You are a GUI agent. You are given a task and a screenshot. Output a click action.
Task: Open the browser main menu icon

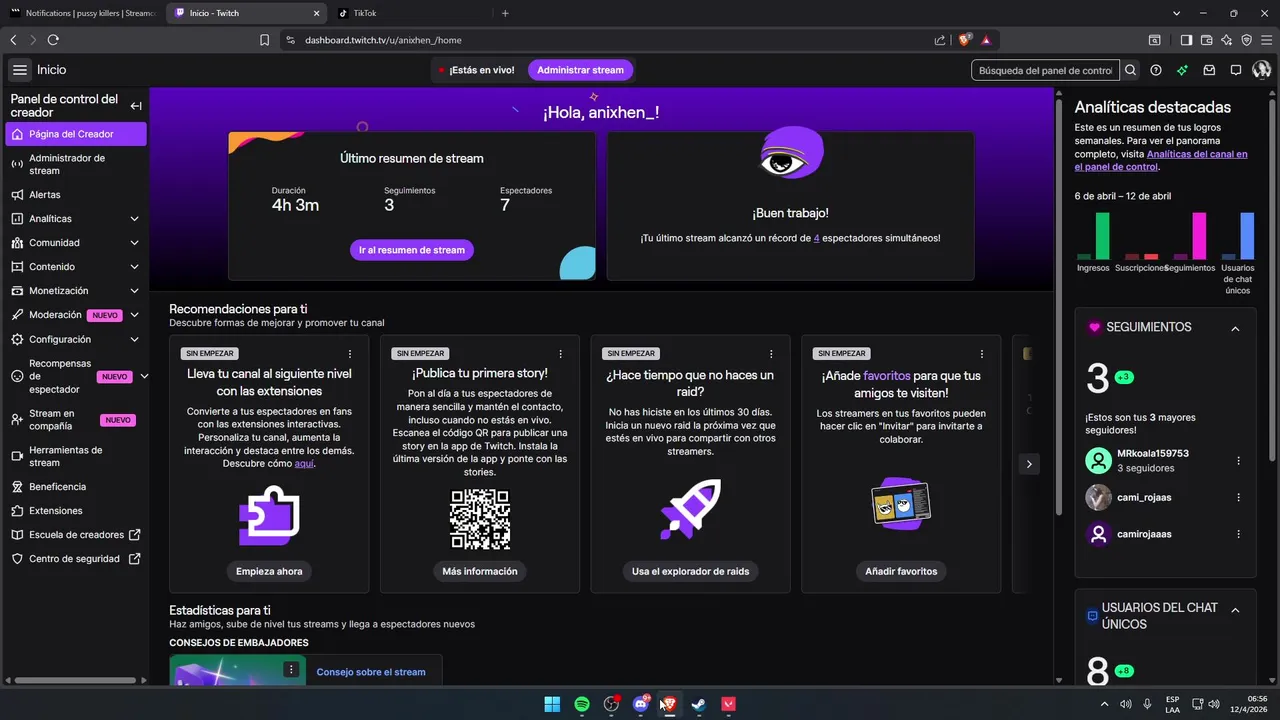[1266, 40]
